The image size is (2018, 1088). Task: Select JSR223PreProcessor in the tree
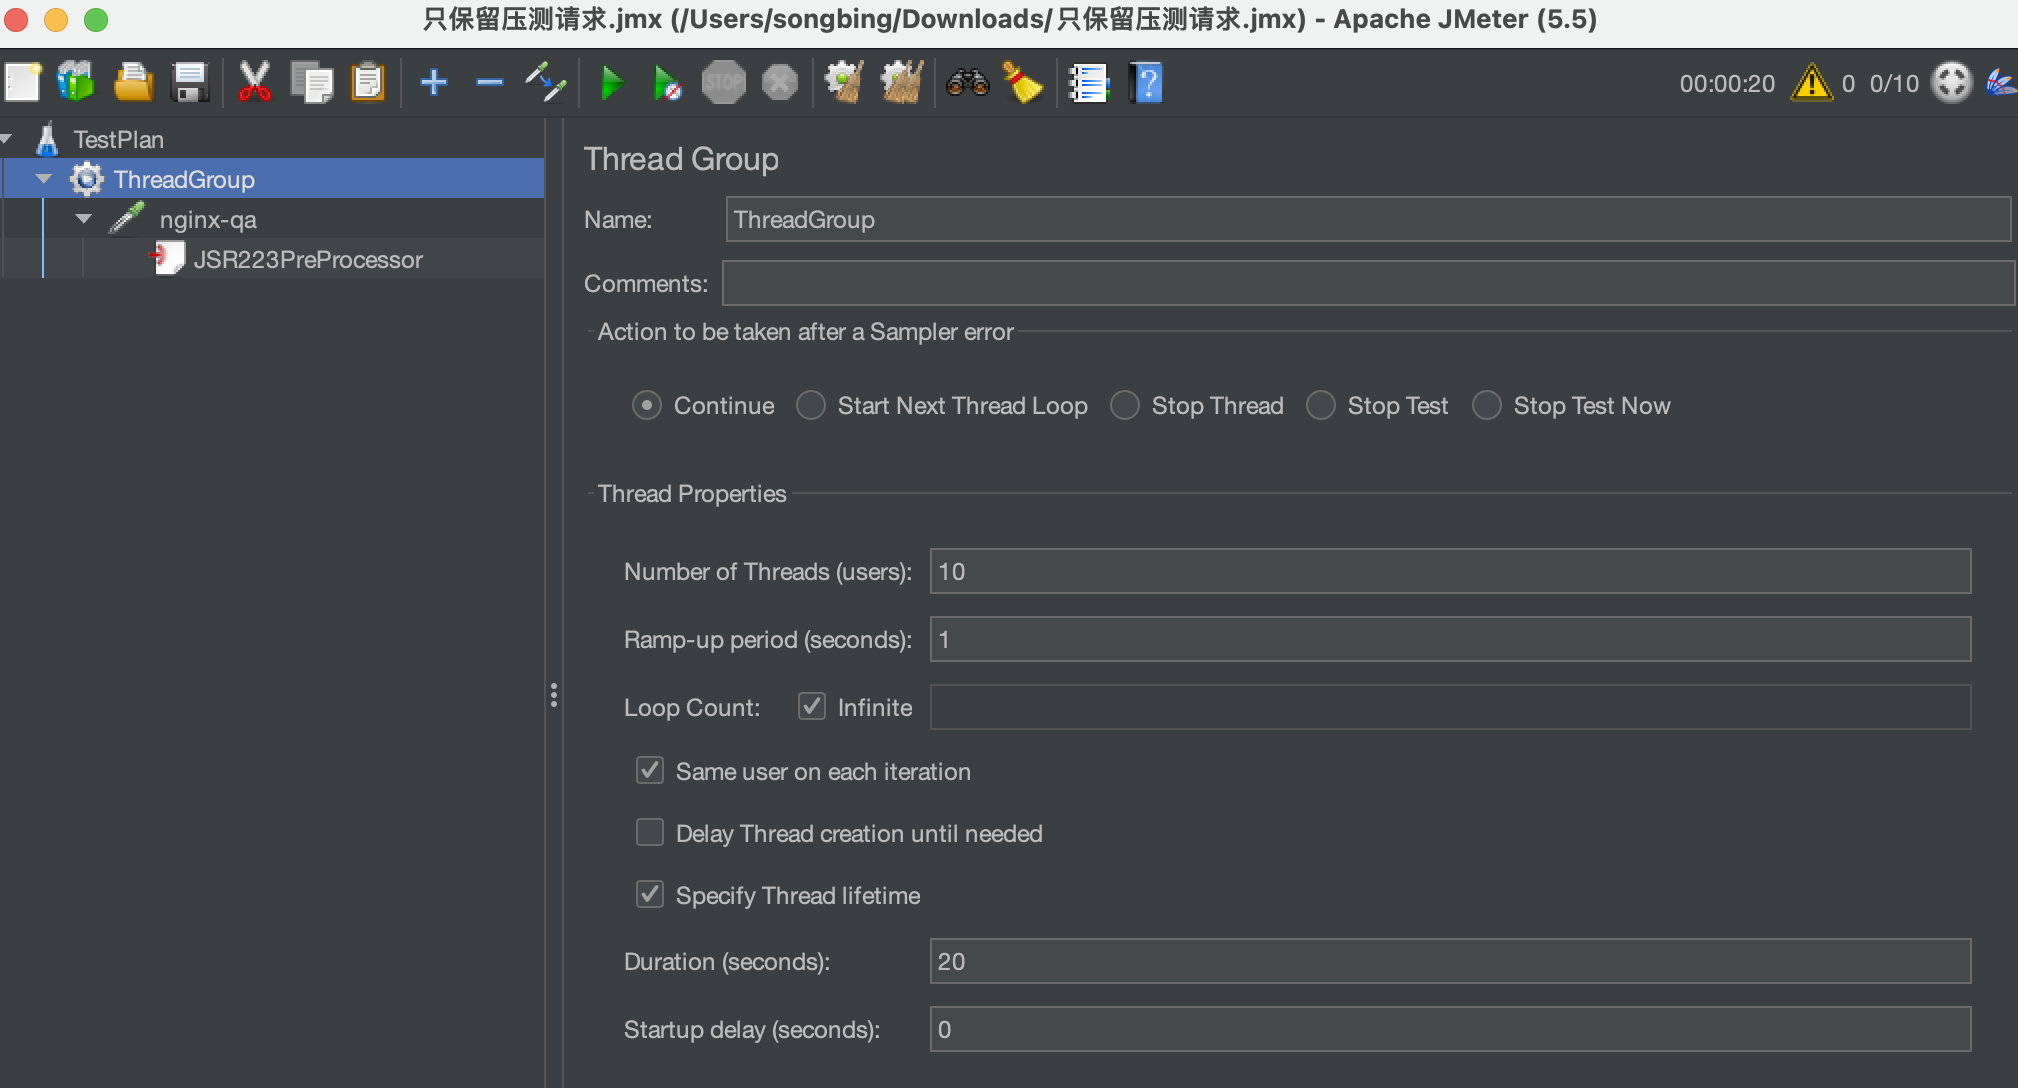coord(307,260)
